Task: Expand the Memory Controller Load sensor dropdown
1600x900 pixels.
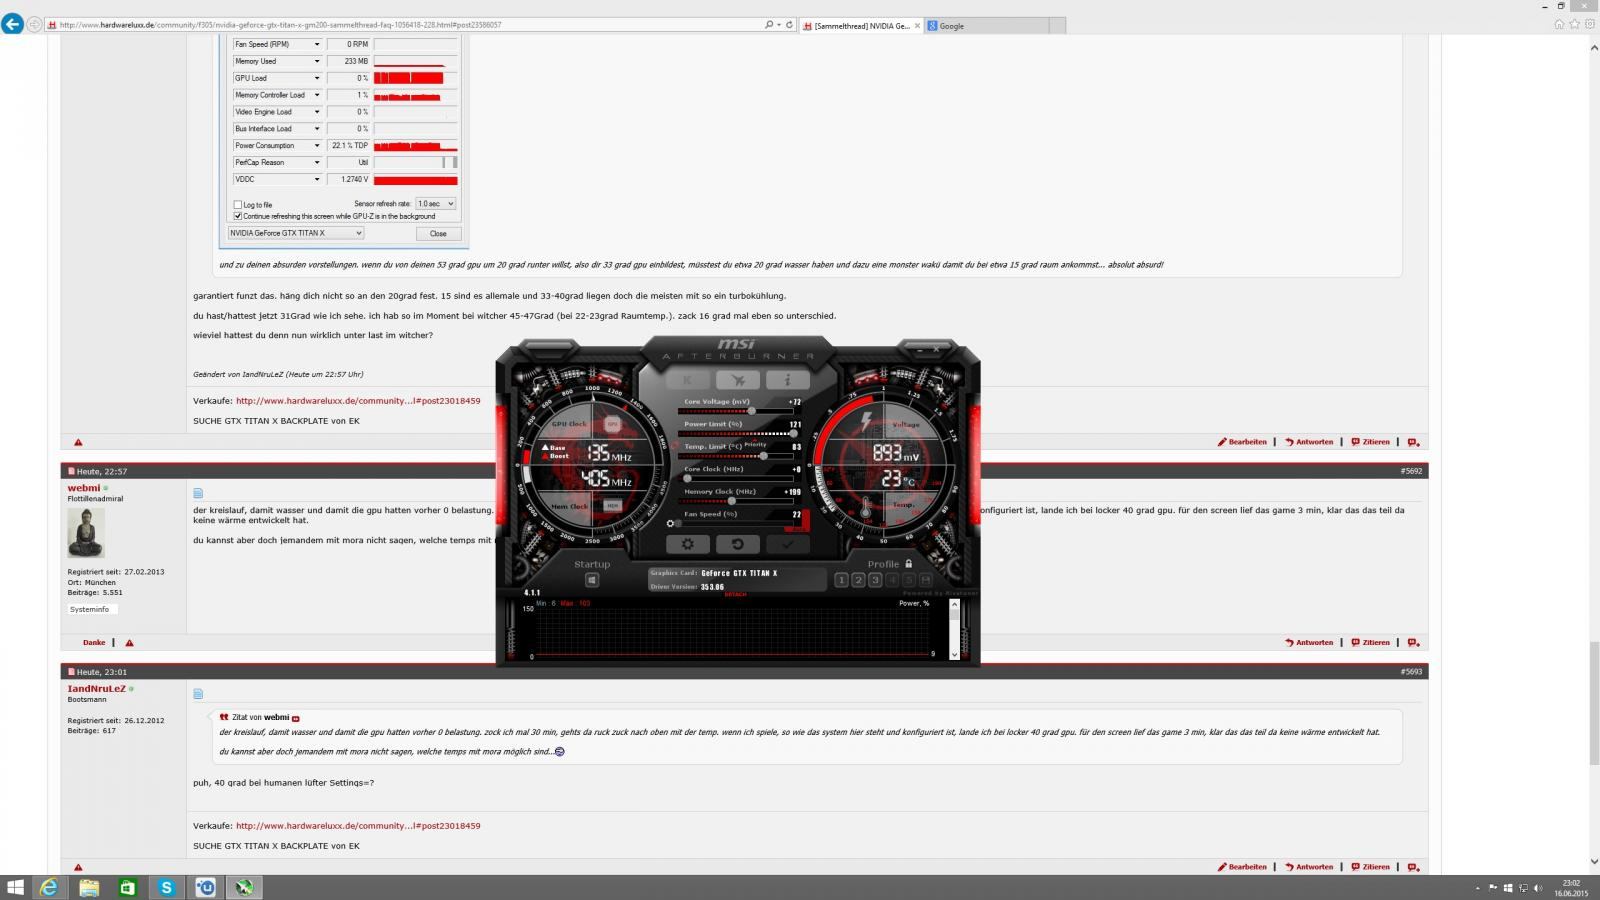Action: [x=317, y=95]
